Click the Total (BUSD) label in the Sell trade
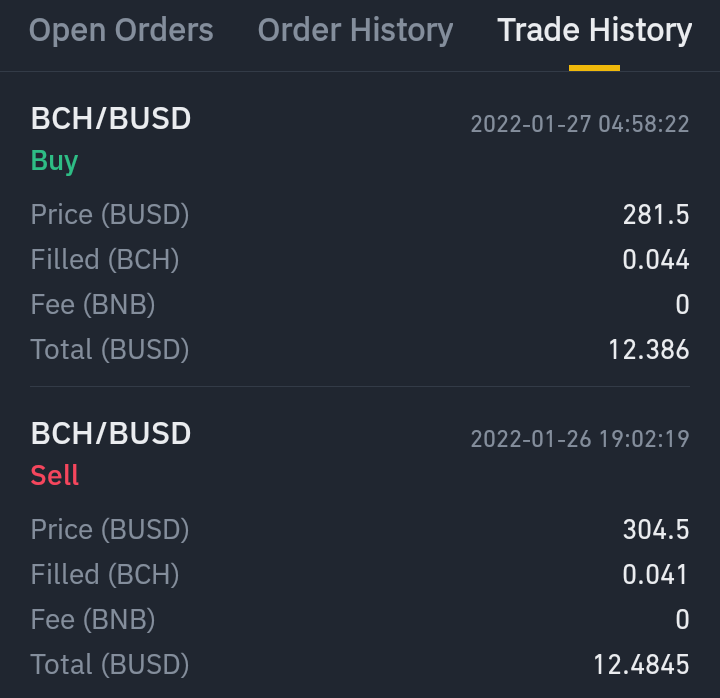The width and height of the screenshot is (720, 698). [x=110, y=664]
